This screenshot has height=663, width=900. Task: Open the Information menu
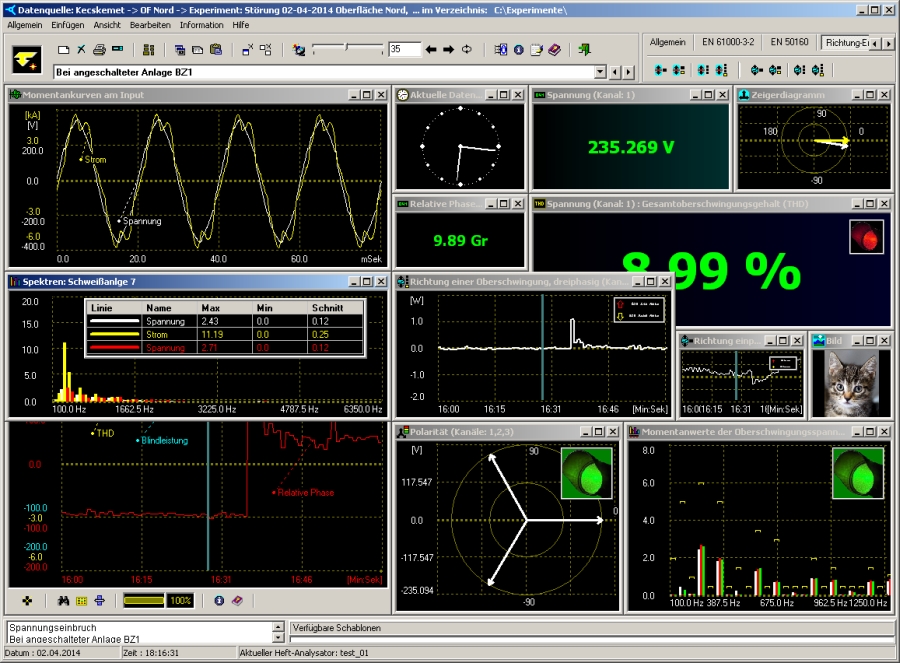(201, 24)
